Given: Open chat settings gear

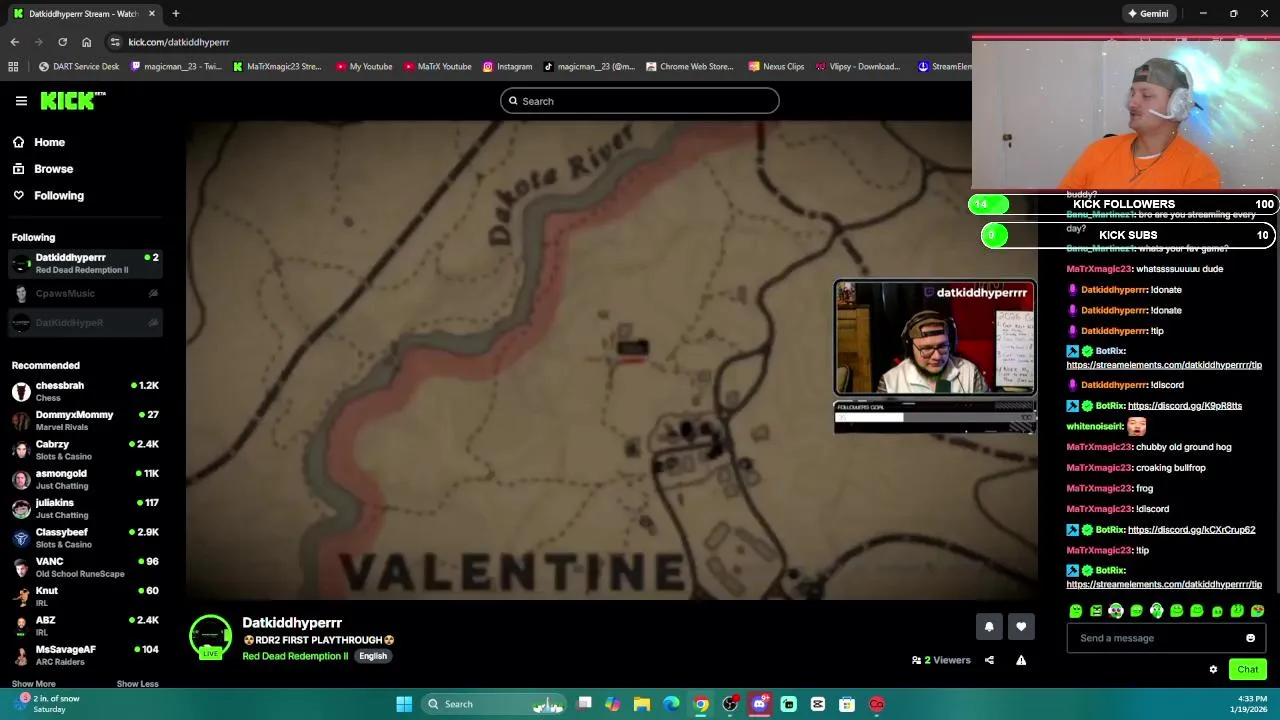Looking at the screenshot, I should (x=1213, y=670).
